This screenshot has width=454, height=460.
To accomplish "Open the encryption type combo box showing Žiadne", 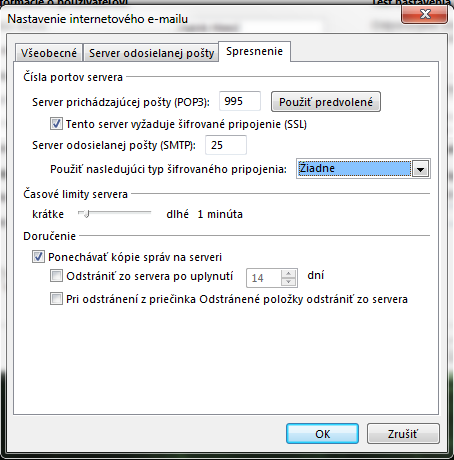I will 363,169.
